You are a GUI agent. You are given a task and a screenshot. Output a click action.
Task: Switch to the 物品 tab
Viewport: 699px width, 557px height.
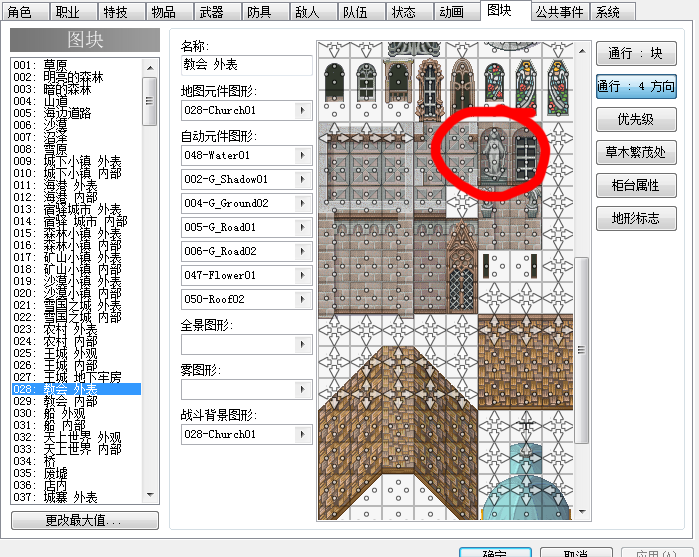(x=169, y=12)
